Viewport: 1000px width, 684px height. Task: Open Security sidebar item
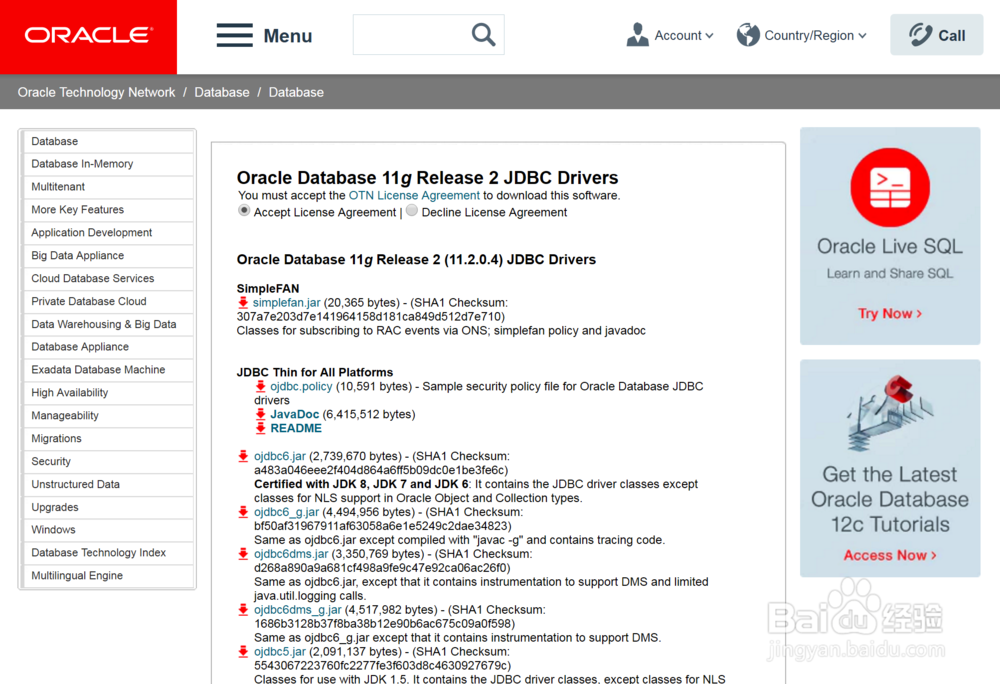coord(108,462)
